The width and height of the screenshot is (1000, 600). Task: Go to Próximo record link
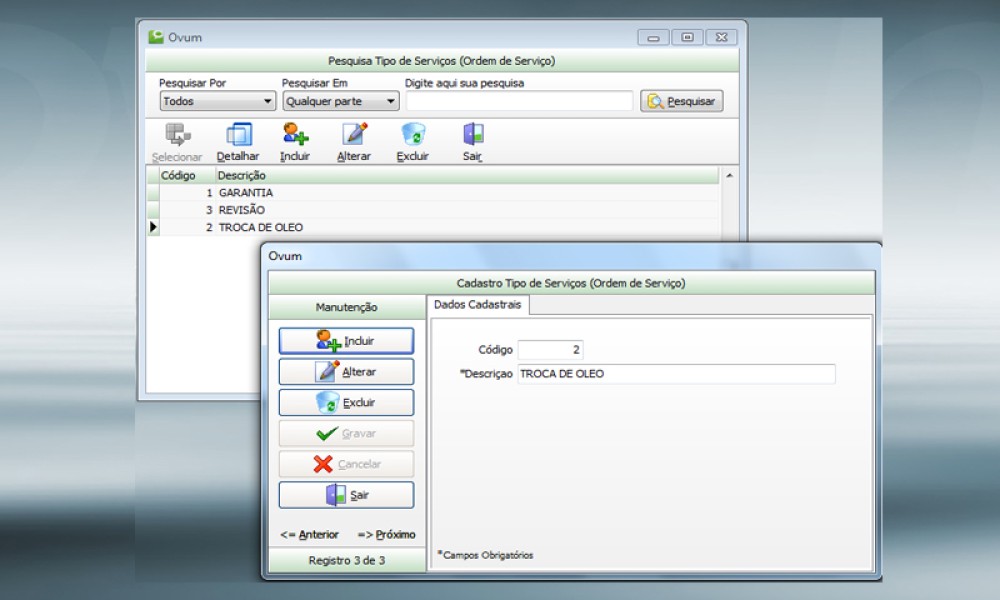pyautogui.click(x=386, y=535)
